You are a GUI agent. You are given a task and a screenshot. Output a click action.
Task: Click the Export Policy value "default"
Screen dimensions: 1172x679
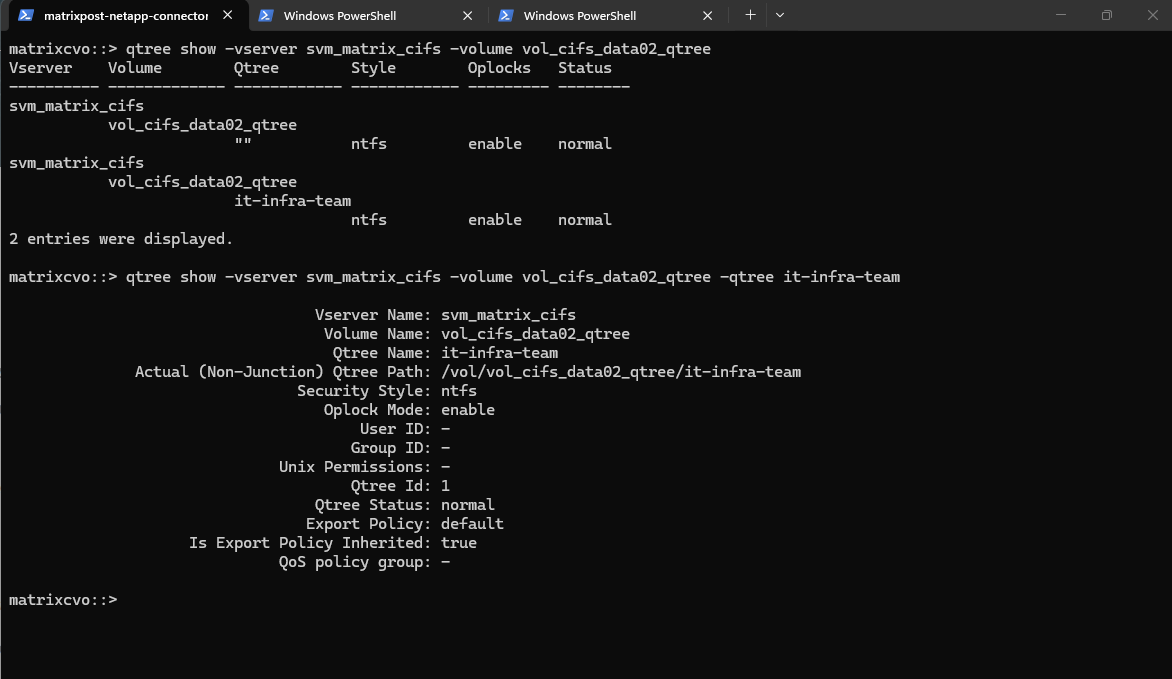pyautogui.click(x=472, y=524)
